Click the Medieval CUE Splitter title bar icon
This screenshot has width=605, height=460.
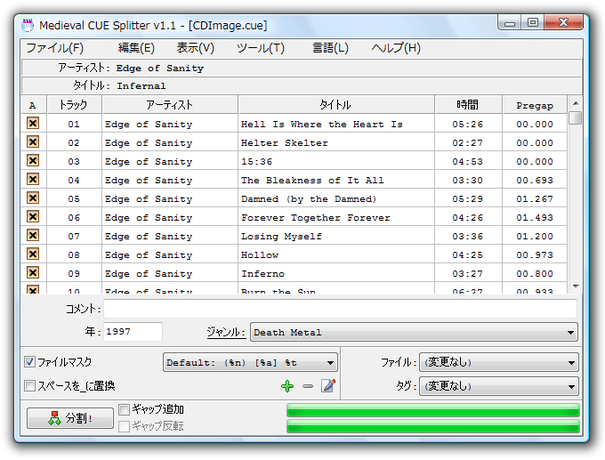tap(28, 25)
